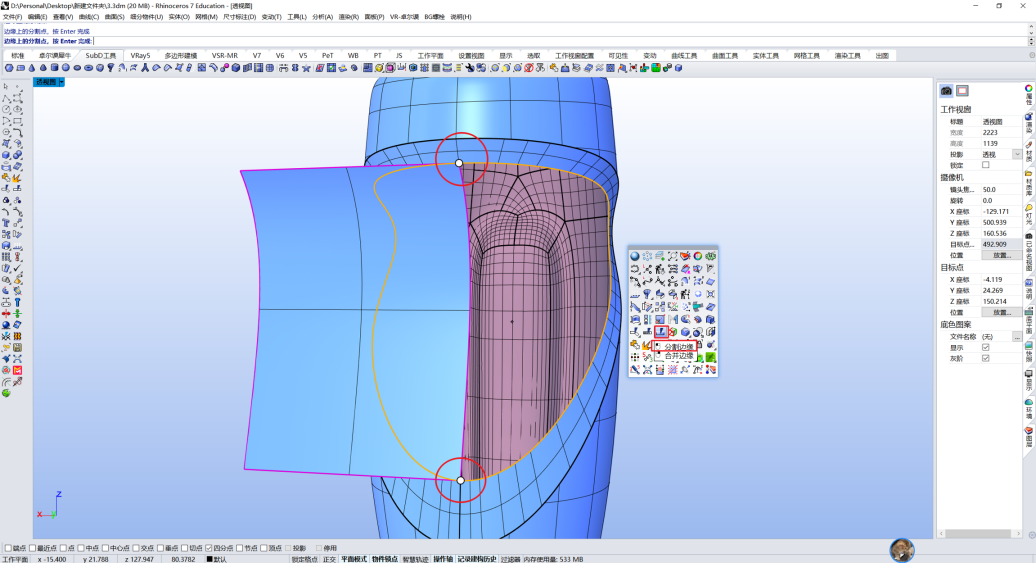1036x563 pixels.
Task: Click the green sphere icon in left toolbar
Action: pyautogui.click(x=6, y=393)
